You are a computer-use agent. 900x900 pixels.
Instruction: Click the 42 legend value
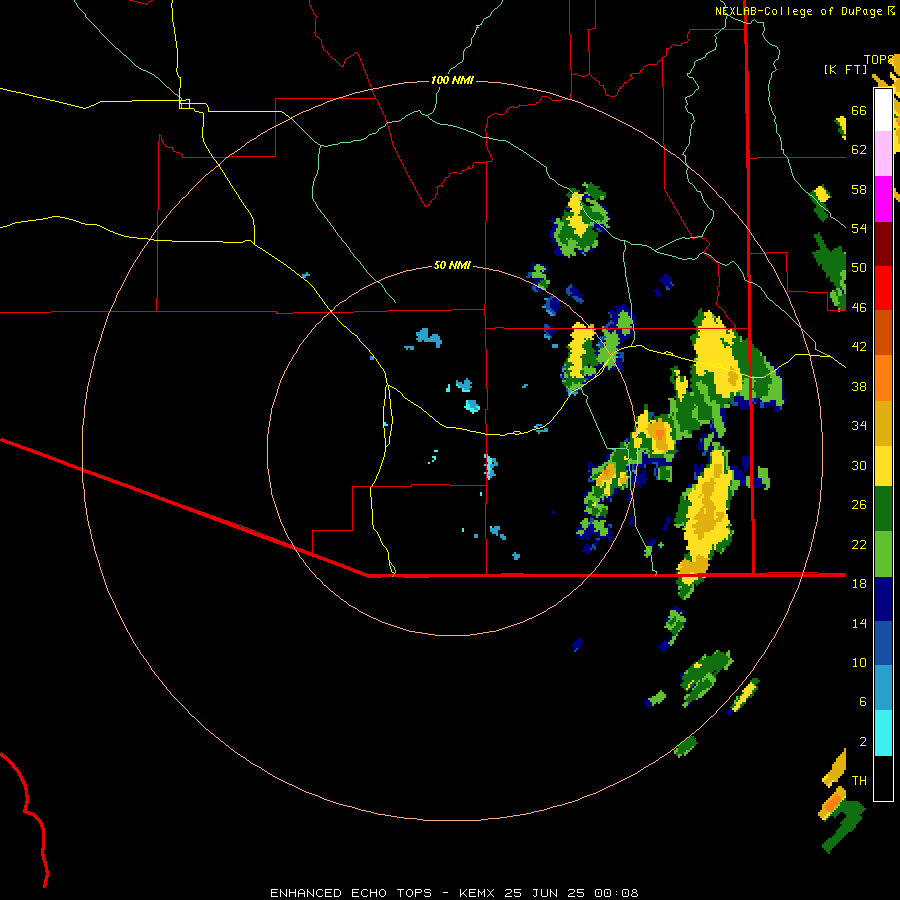click(859, 347)
